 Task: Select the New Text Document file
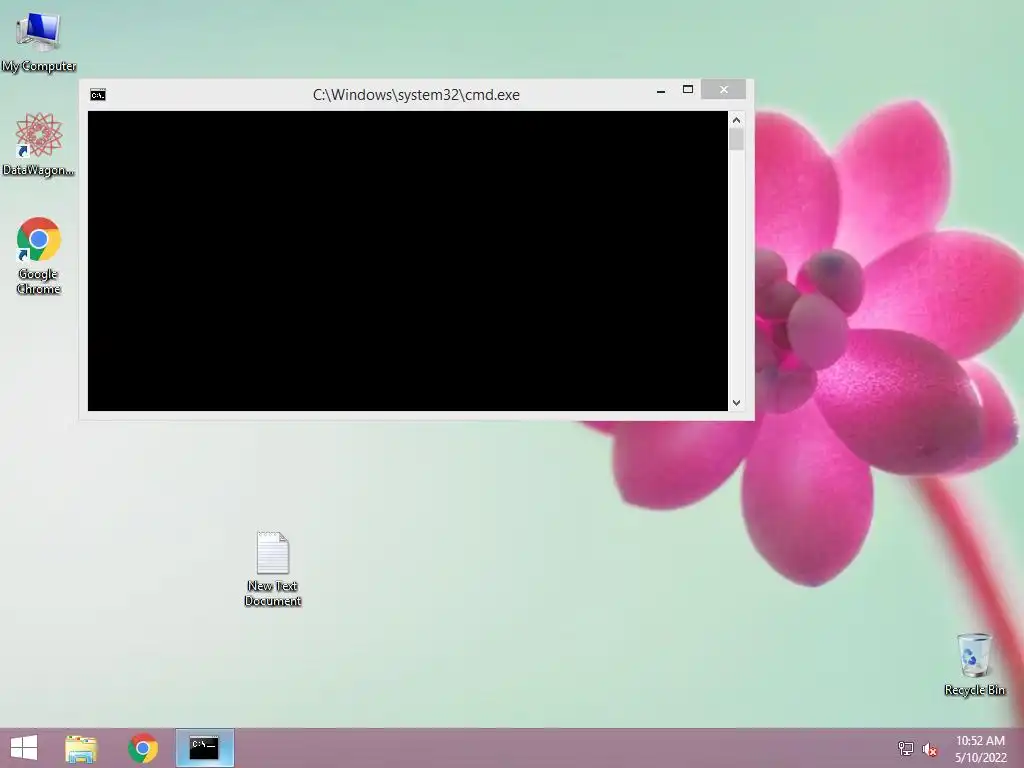tap(272, 569)
